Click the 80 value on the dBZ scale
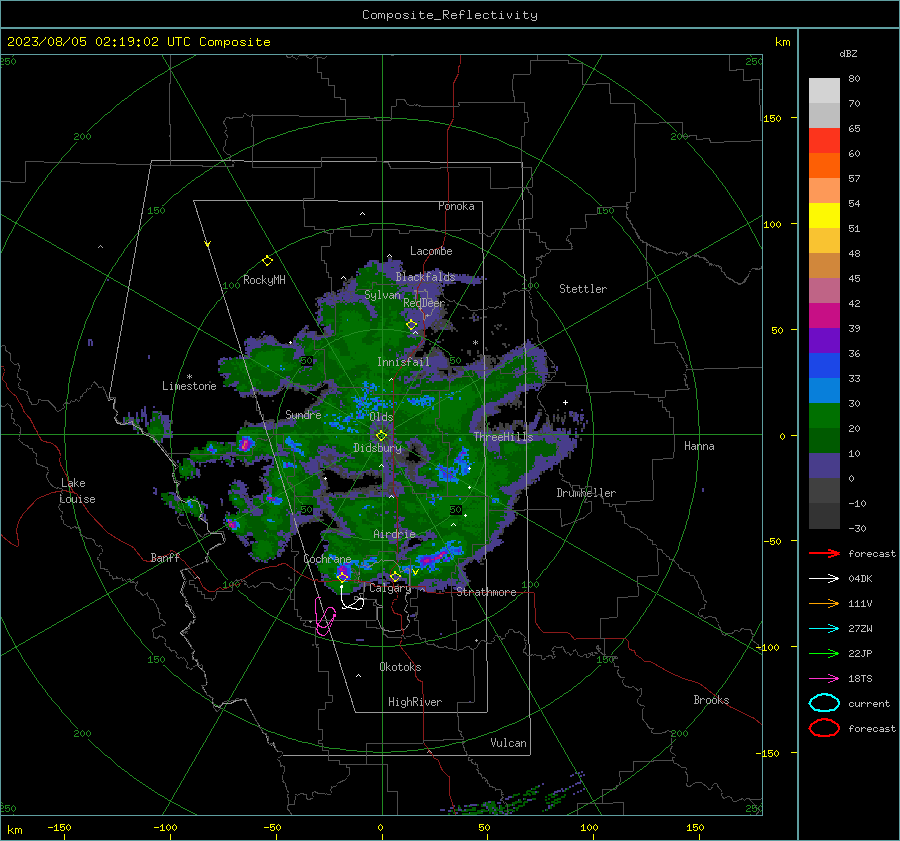900x841 pixels. pyautogui.click(x=854, y=79)
